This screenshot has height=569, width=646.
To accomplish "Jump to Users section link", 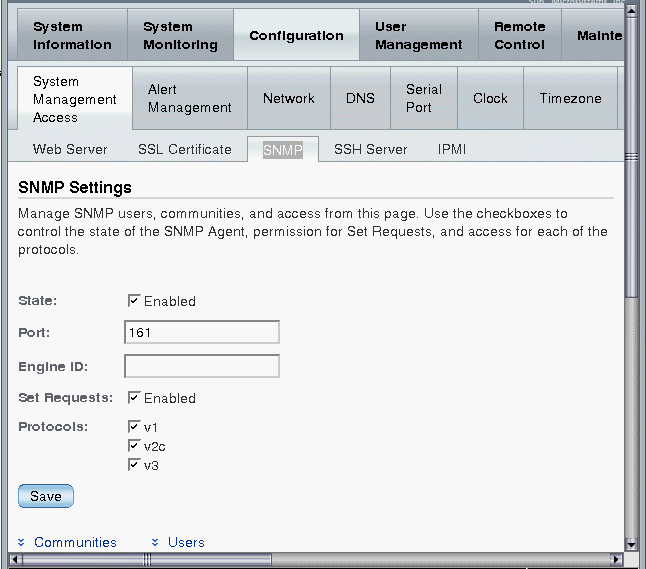I will click(186, 542).
